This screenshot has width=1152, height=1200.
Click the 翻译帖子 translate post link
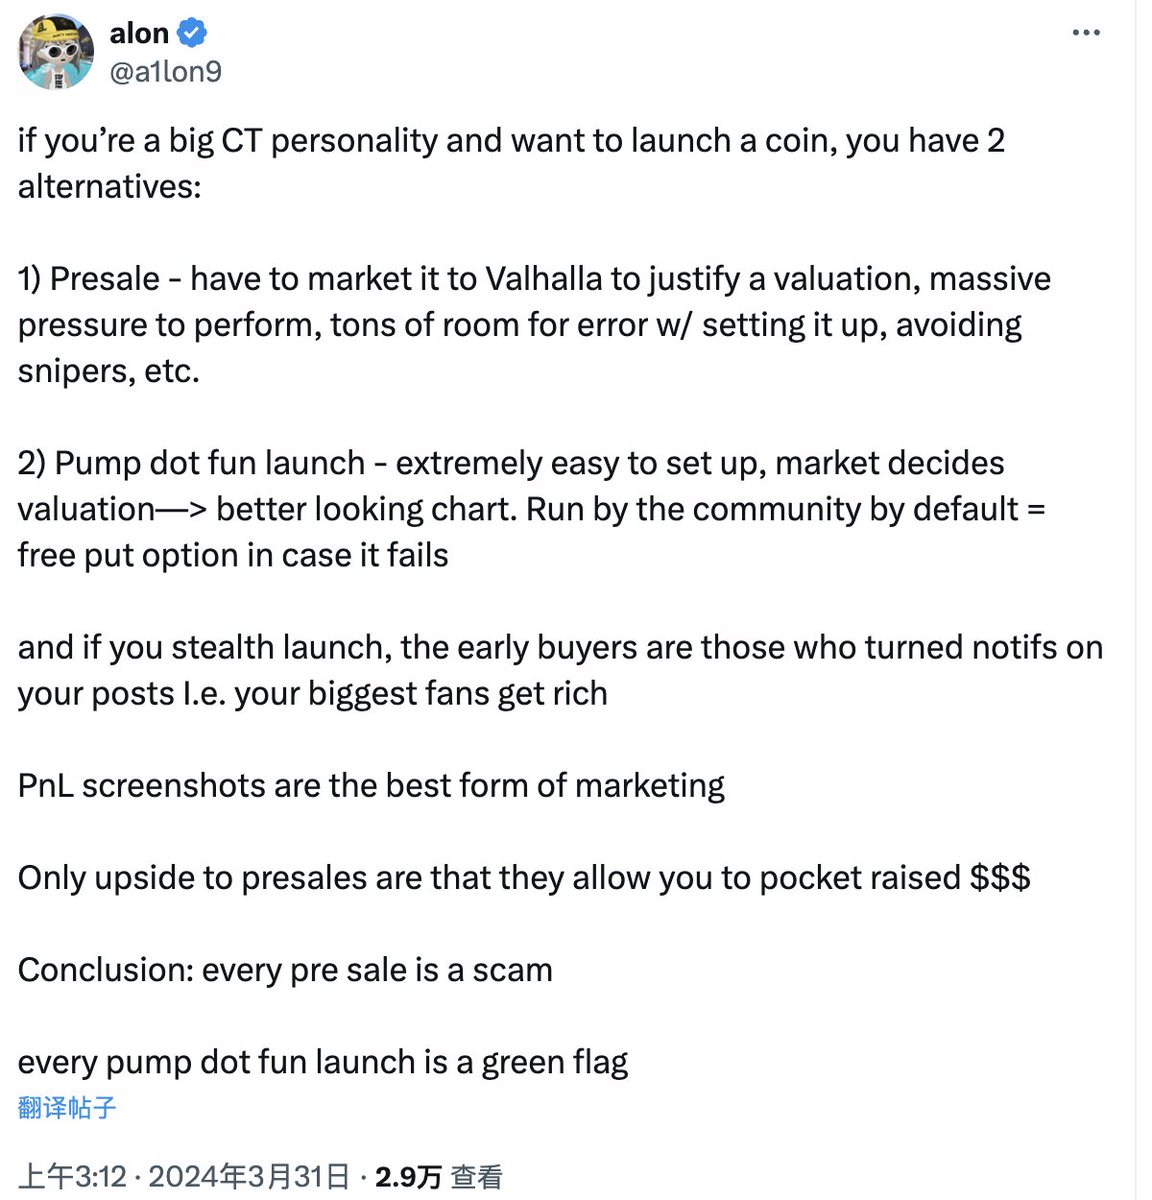point(67,1107)
